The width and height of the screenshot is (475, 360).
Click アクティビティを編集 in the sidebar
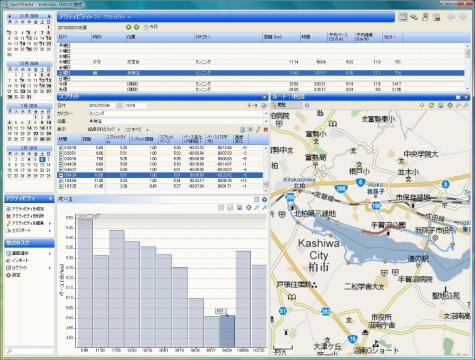pyautogui.click(x=26, y=223)
